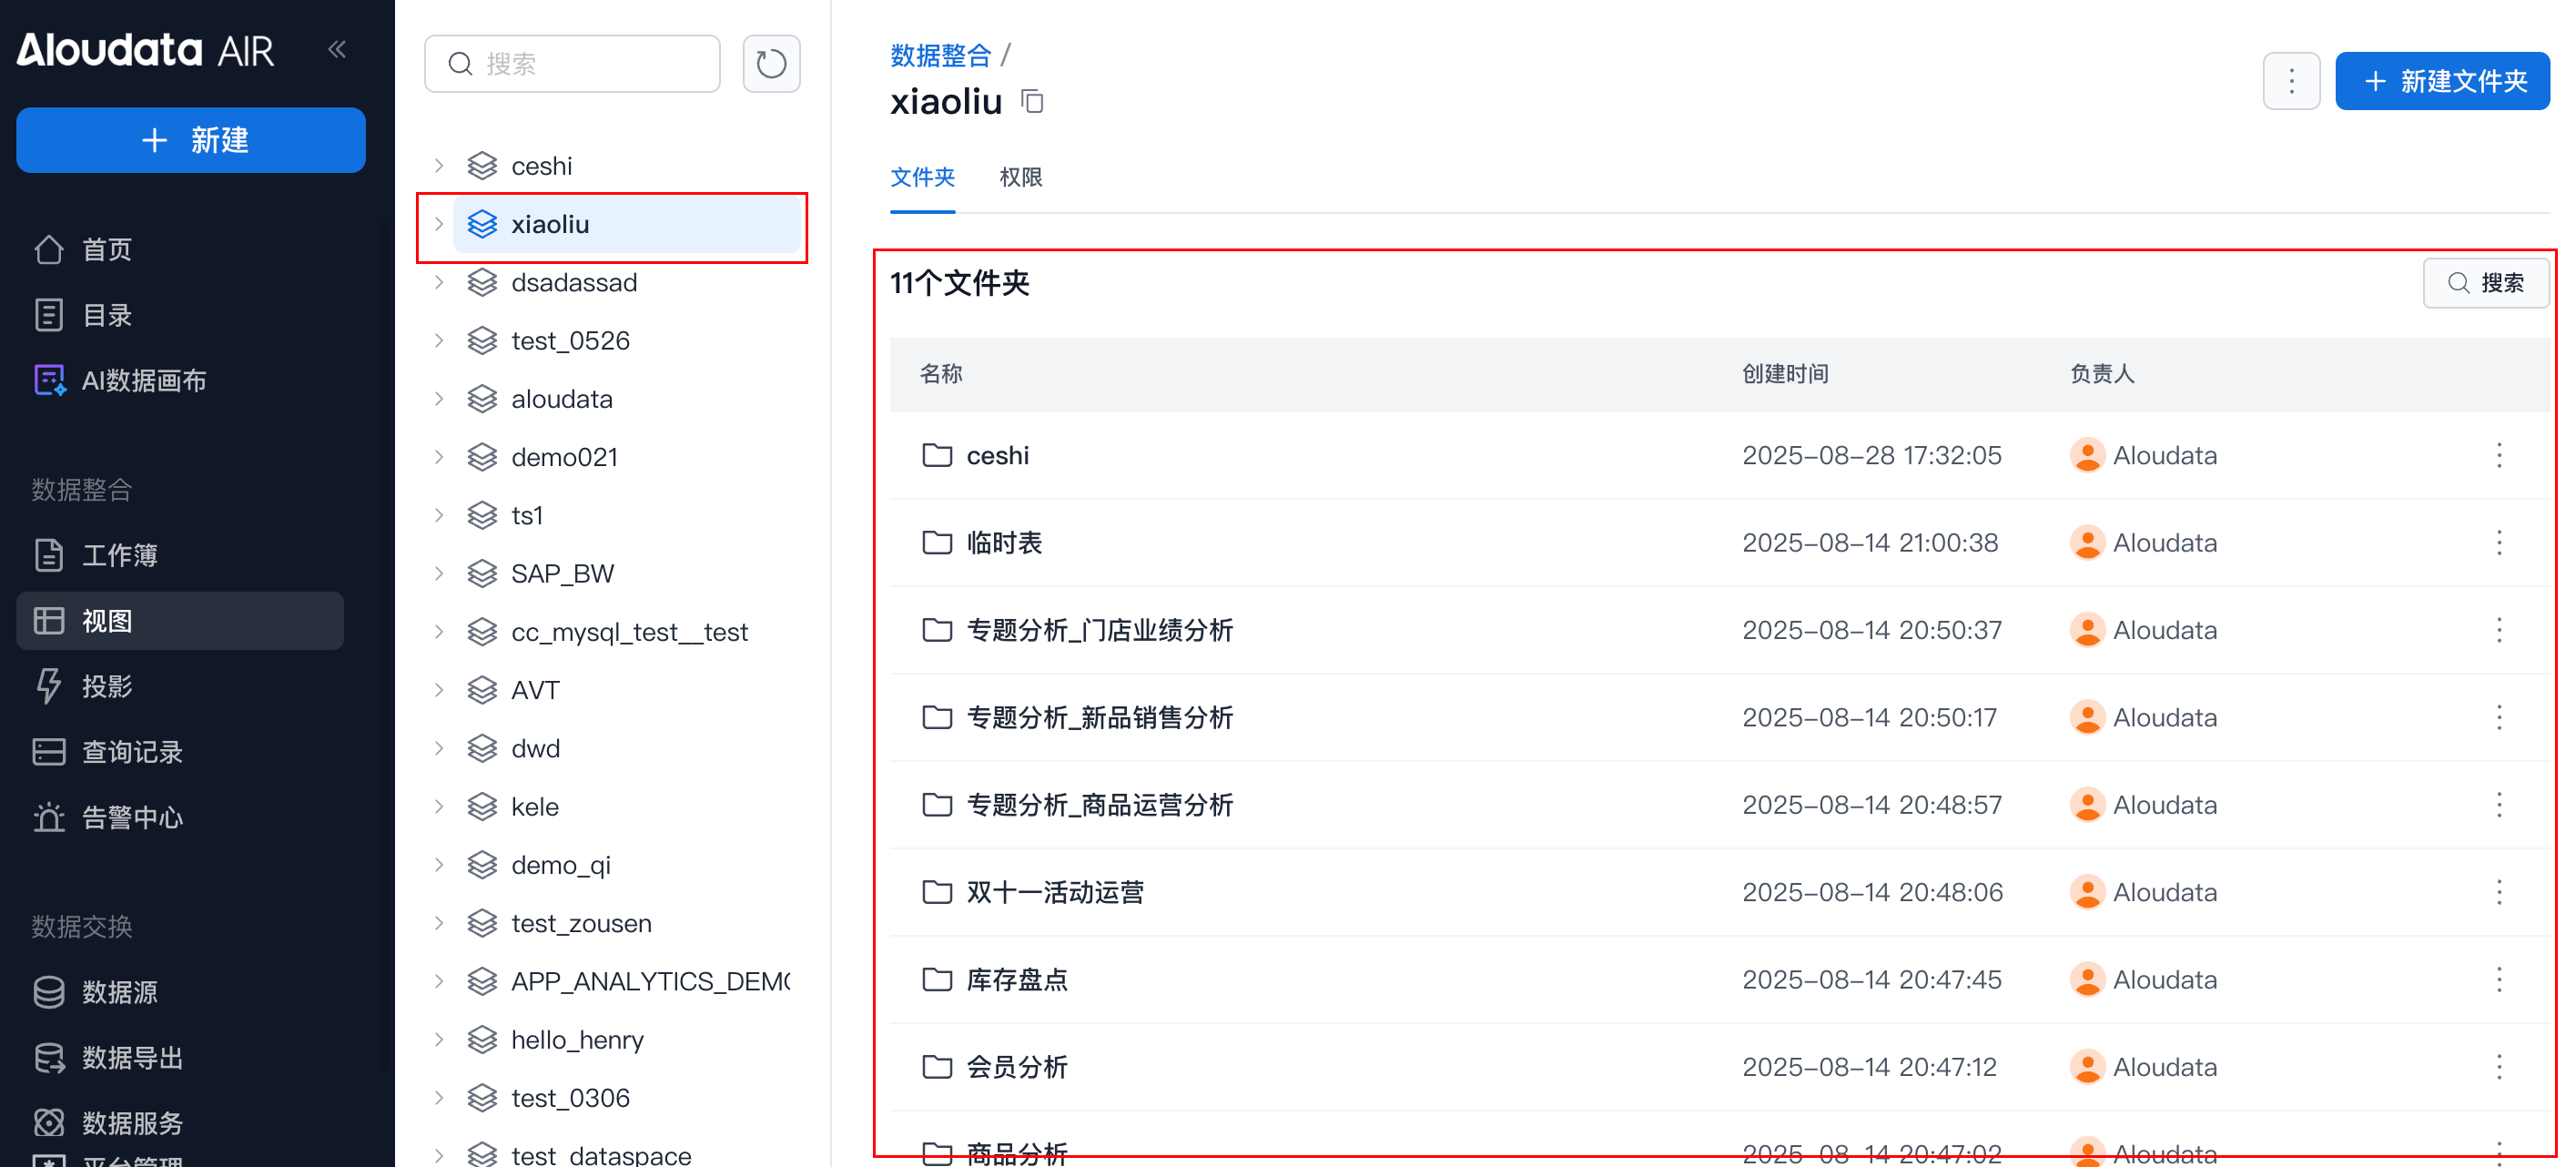2576x1167 pixels.
Task: Expand the demo021 tree node
Action: click(439, 457)
